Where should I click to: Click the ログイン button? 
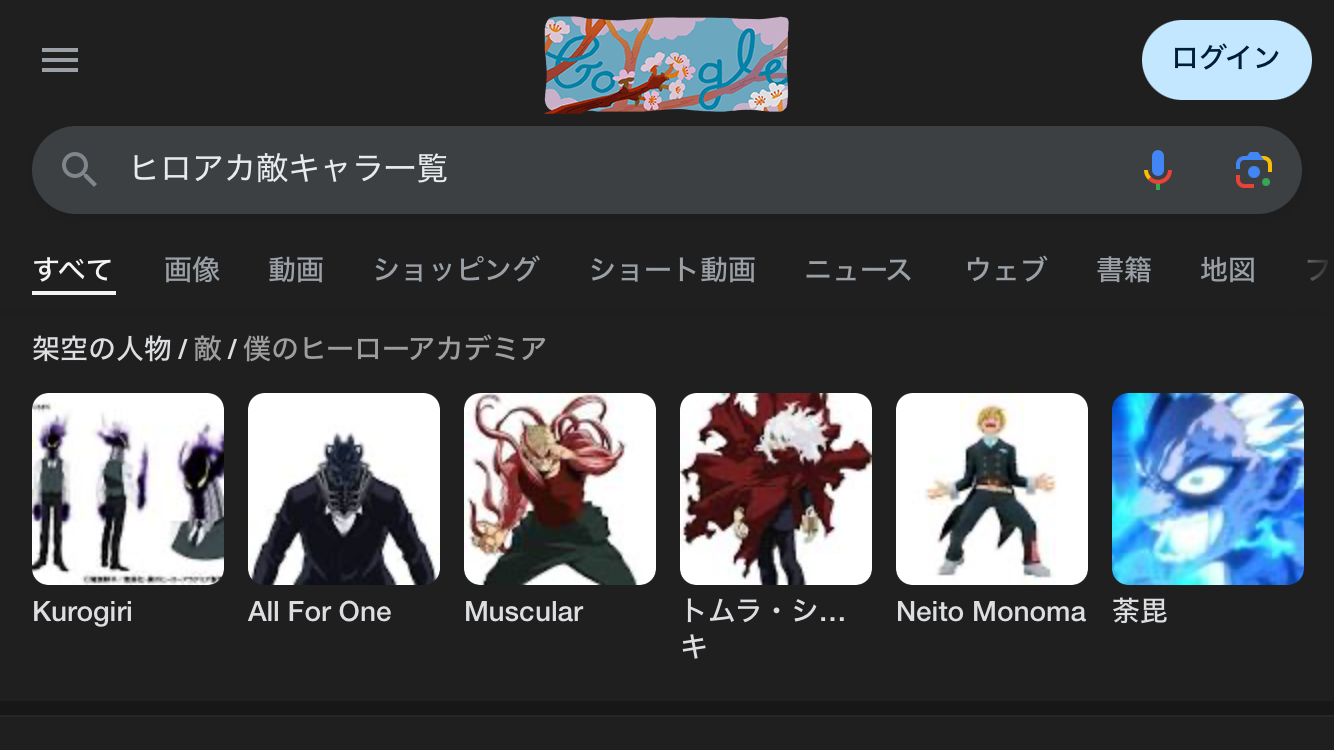click(1226, 58)
